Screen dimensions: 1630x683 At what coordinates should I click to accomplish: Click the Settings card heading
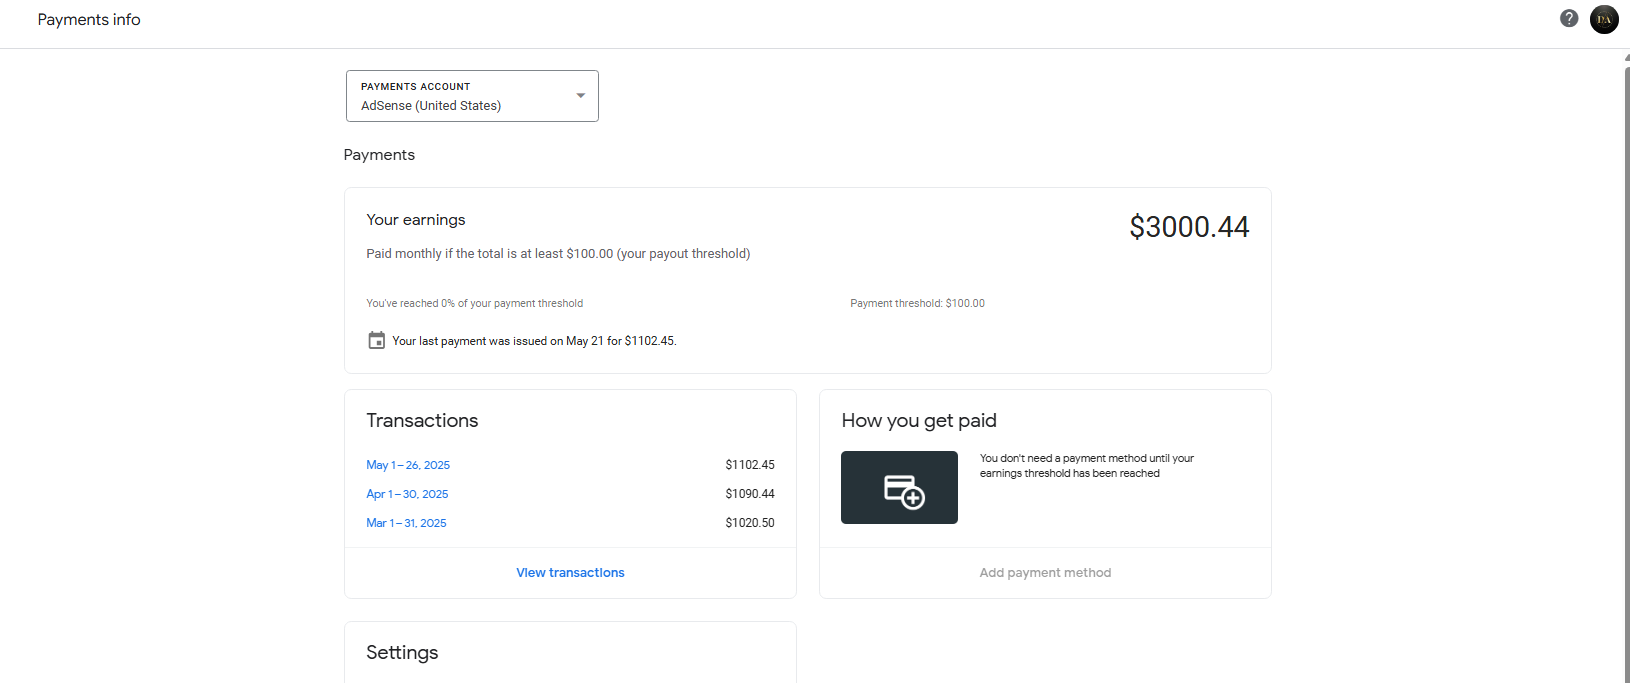coord(402,652)
